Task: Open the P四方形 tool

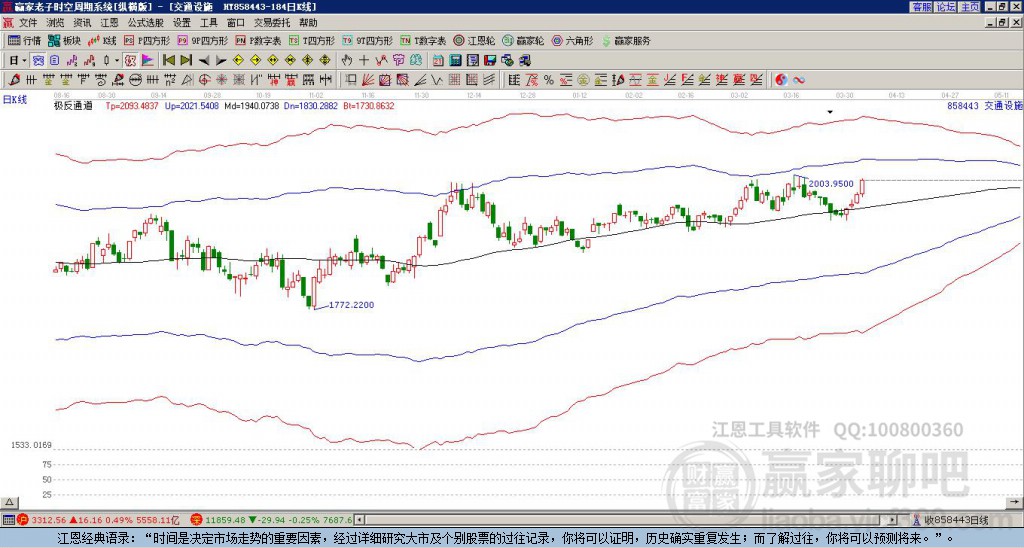Action: (x=148, y=40)
